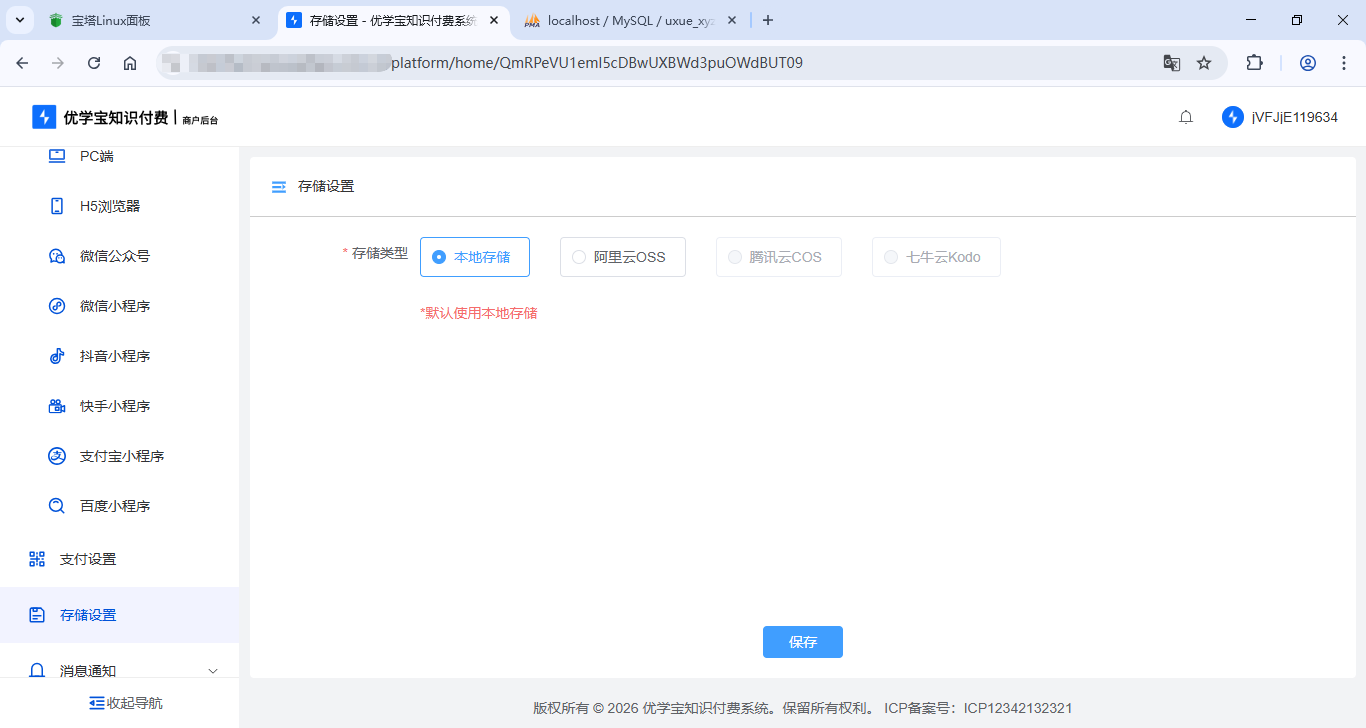Click the WeChat Official Account (微信公众号) sidebar icon

[x=57, y=256]
